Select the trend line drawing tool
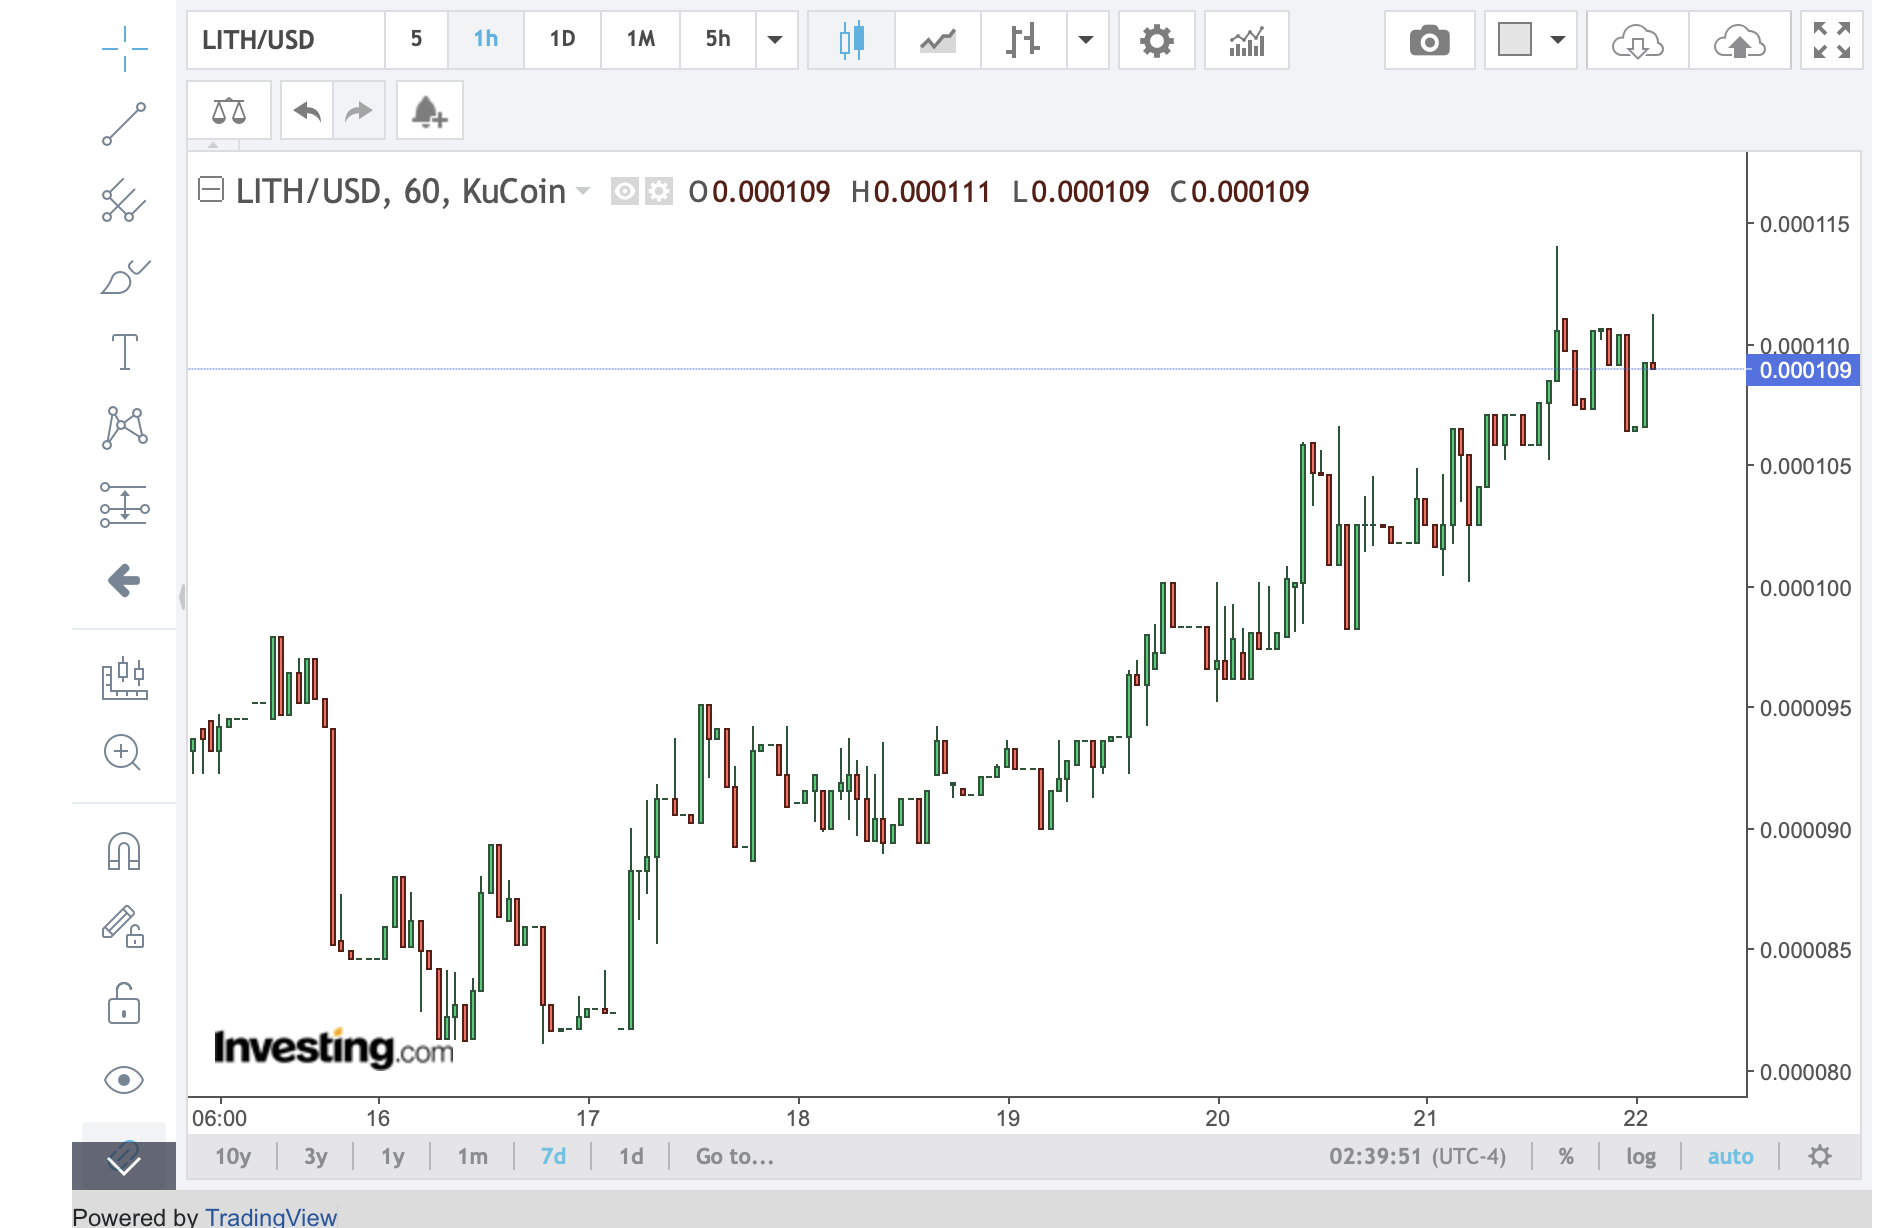The image size is (1902, 1228). (124, 124)
